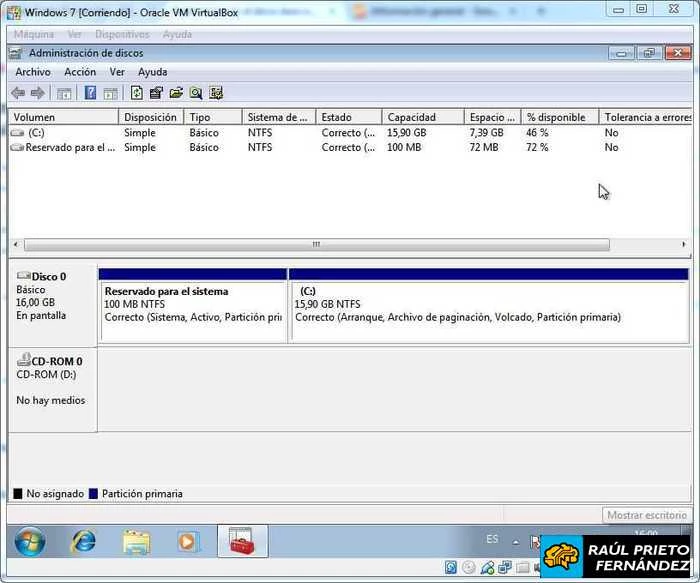Click the ES language indicator
The width and height of the screenshot is (700, 583).
(492, 539)
